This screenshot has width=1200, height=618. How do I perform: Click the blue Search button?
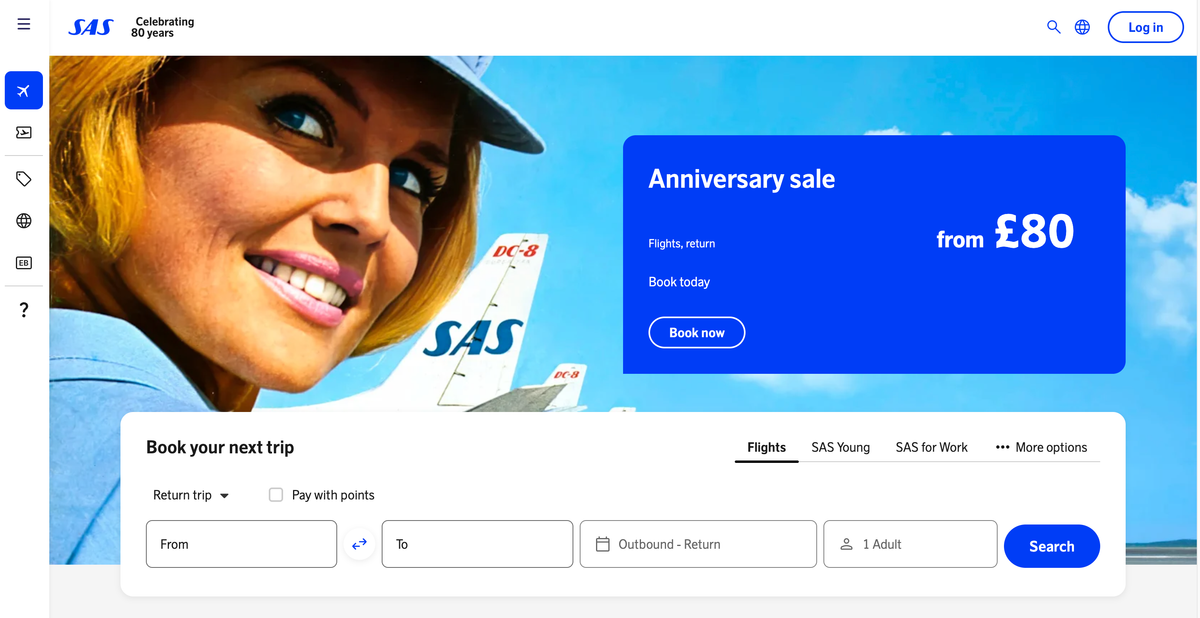[x=1051, y=546]
